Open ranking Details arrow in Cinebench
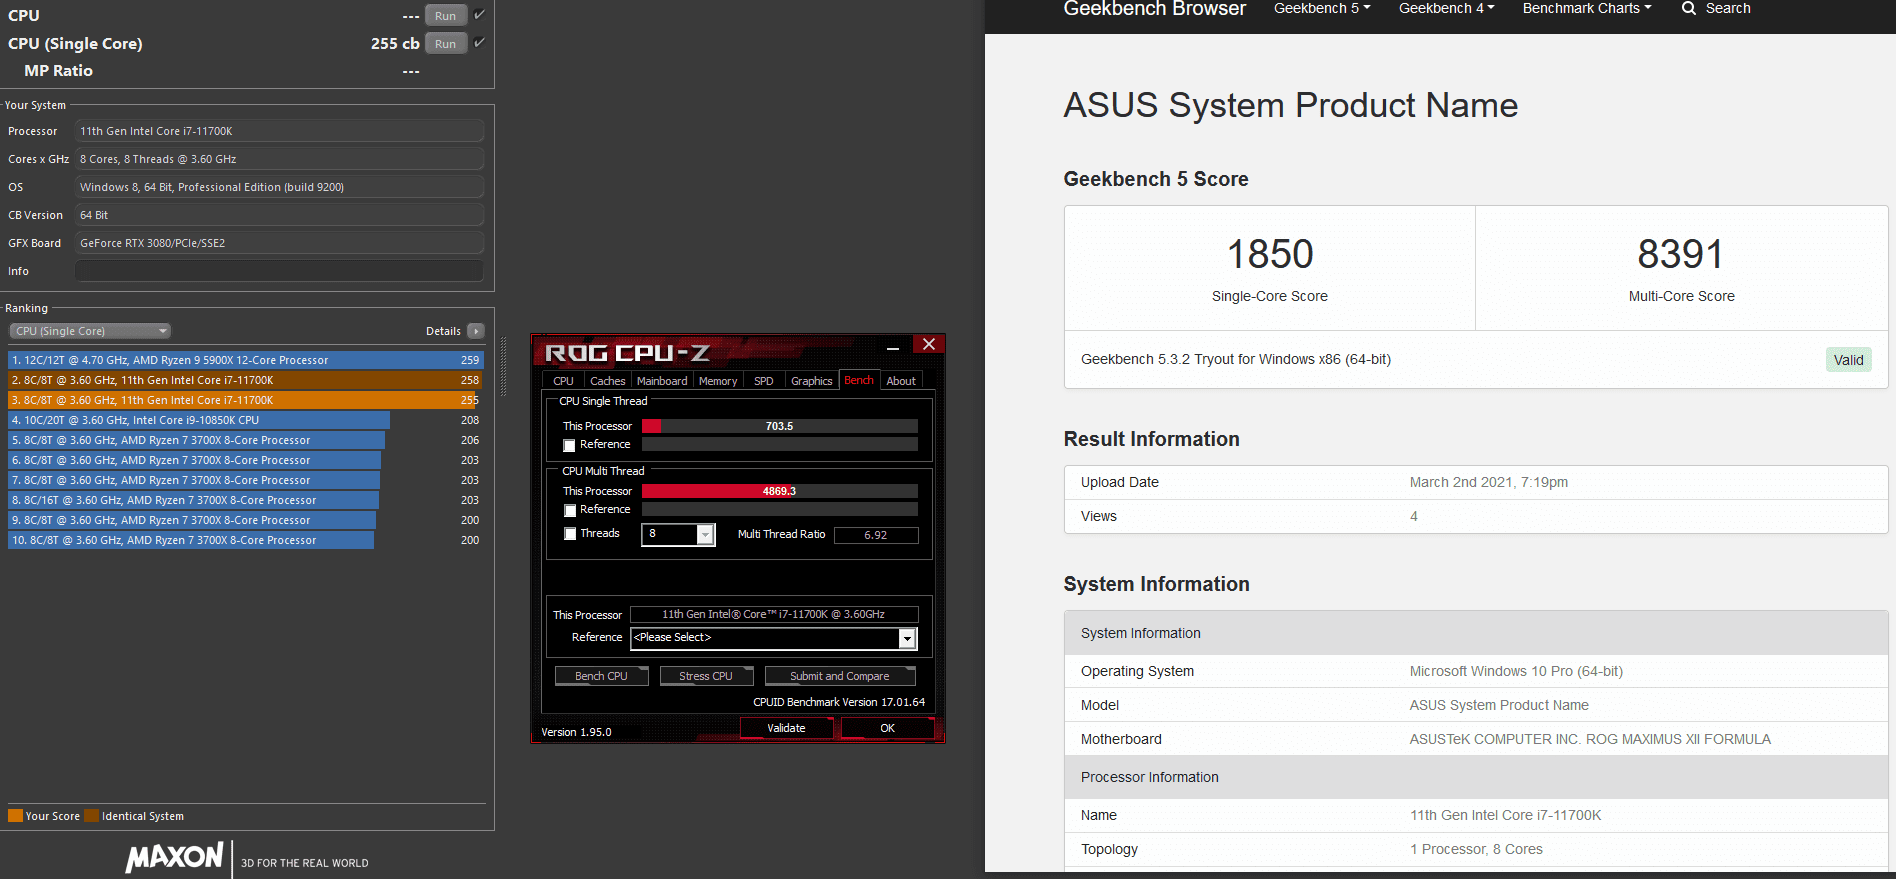 click(476, 331)
